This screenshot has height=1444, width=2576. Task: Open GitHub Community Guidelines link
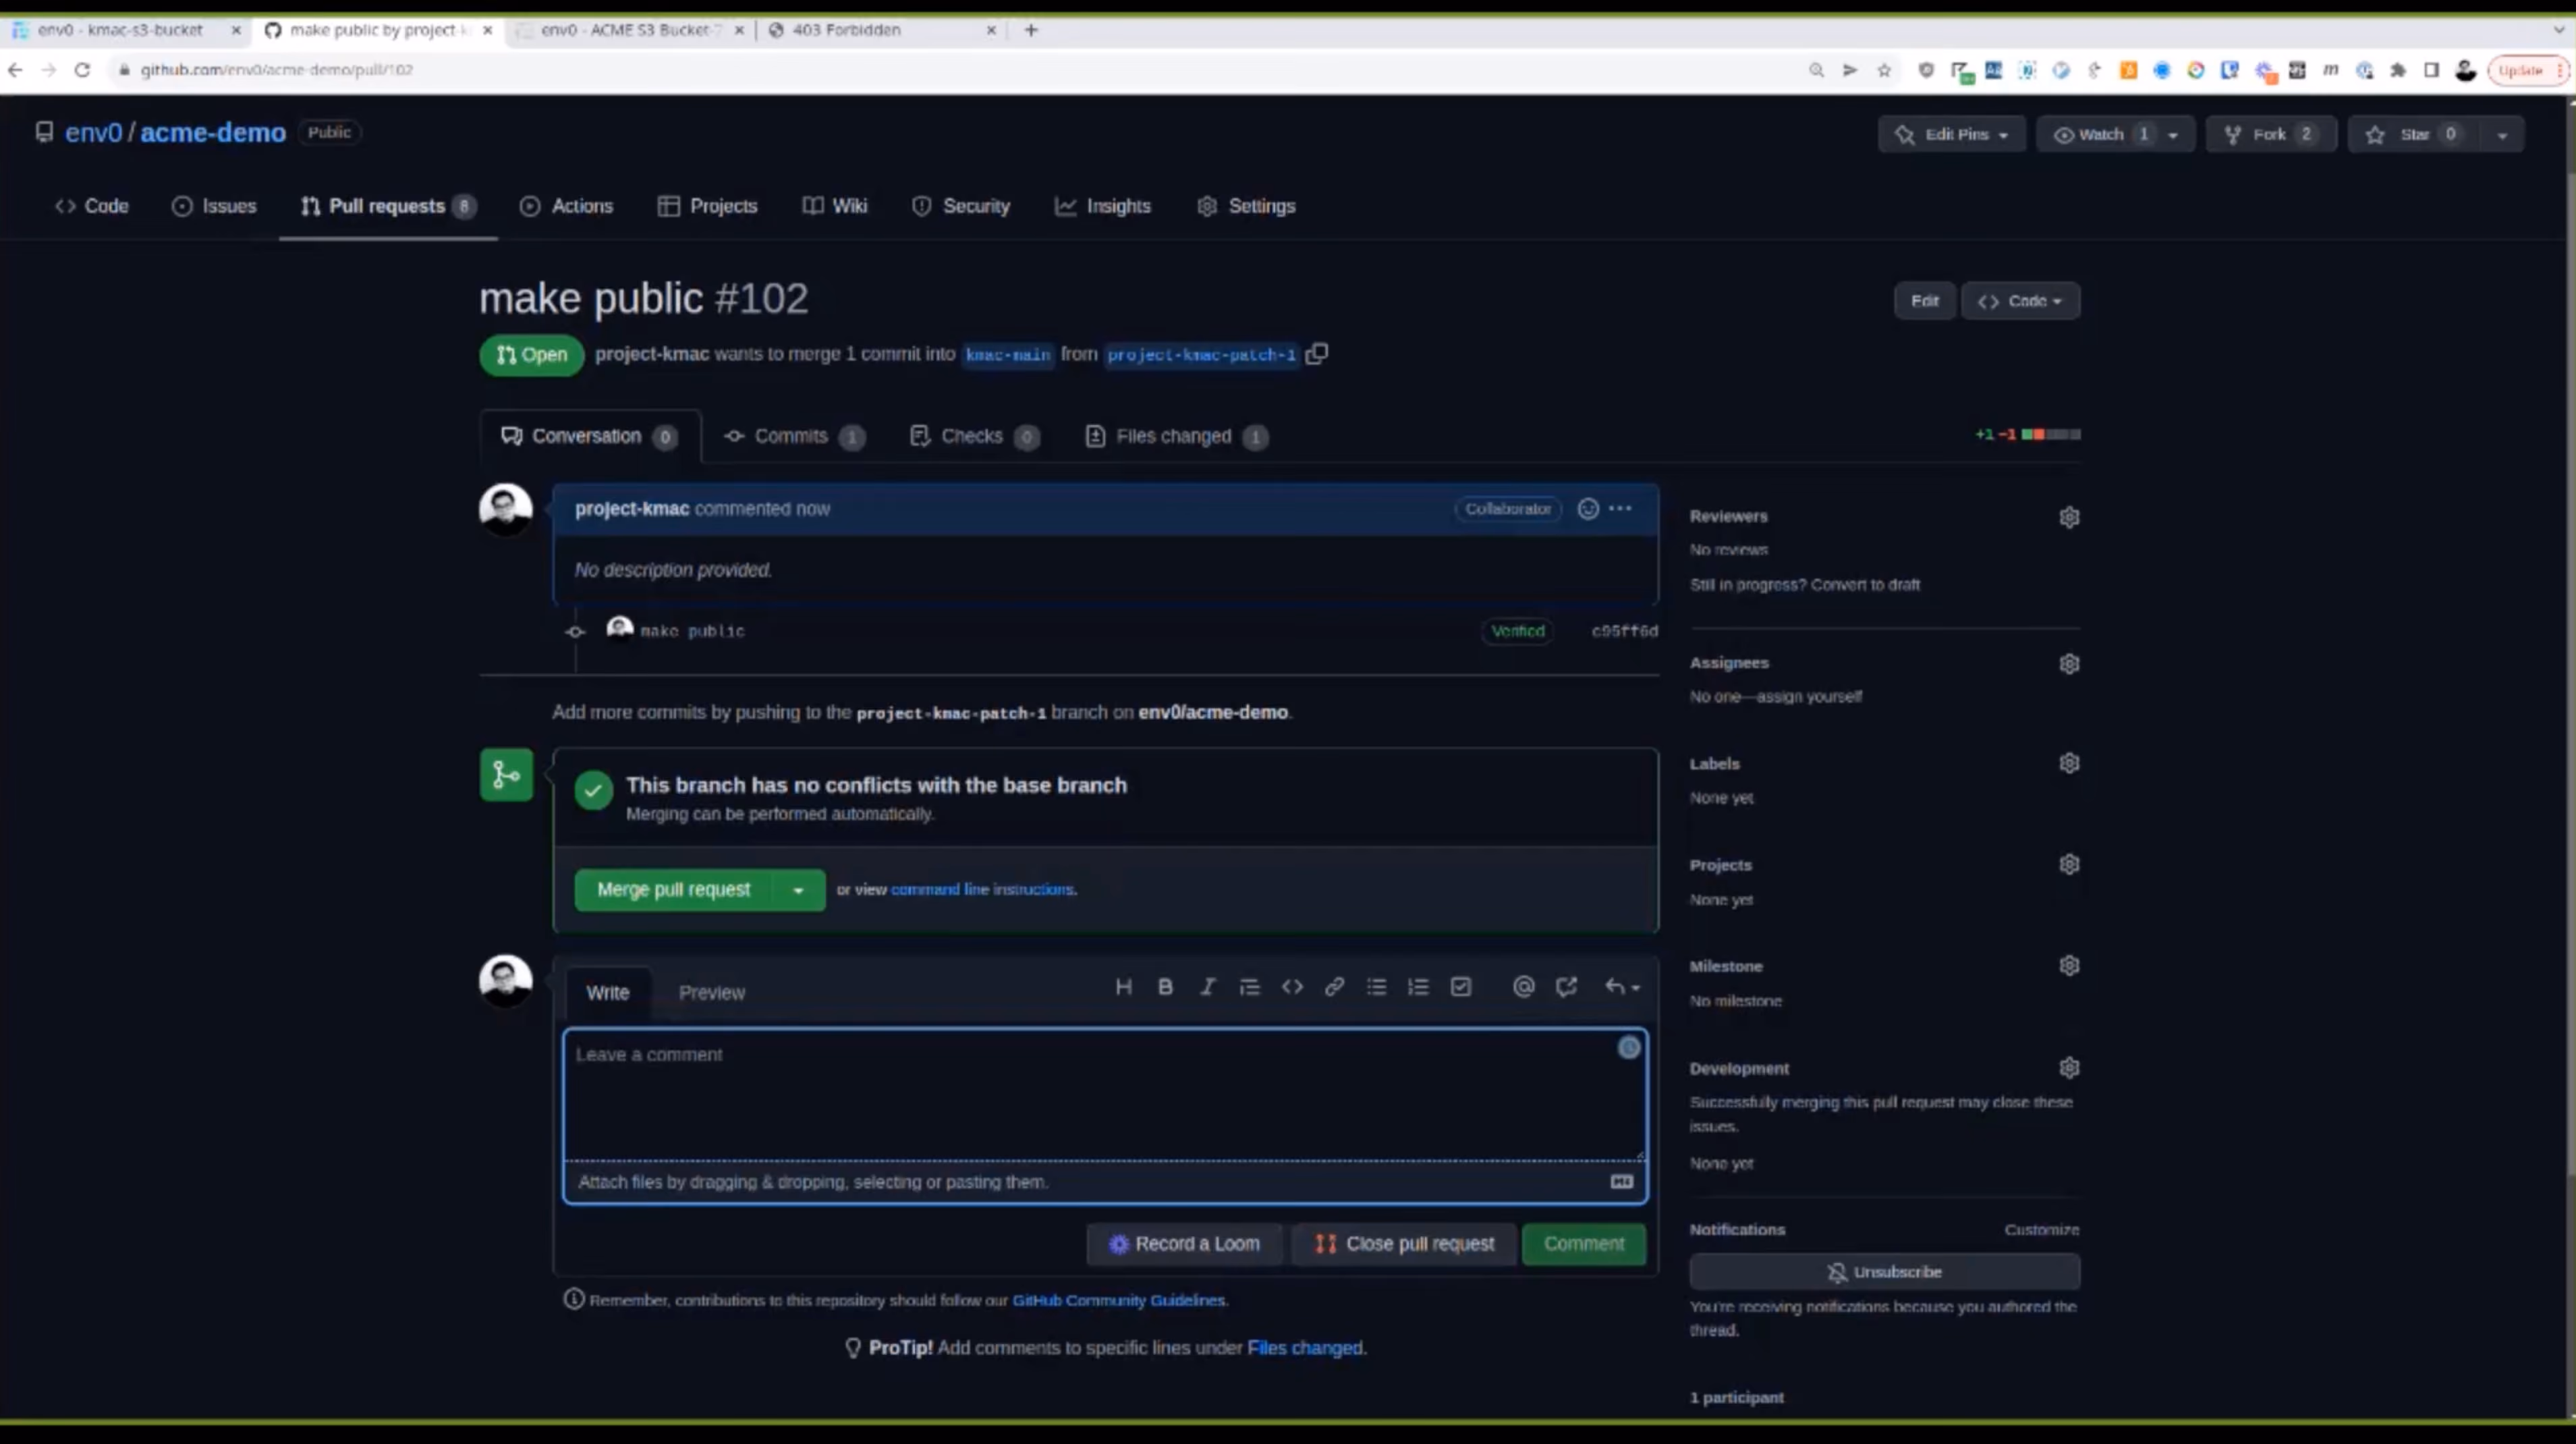[x=1119, y=1300]
